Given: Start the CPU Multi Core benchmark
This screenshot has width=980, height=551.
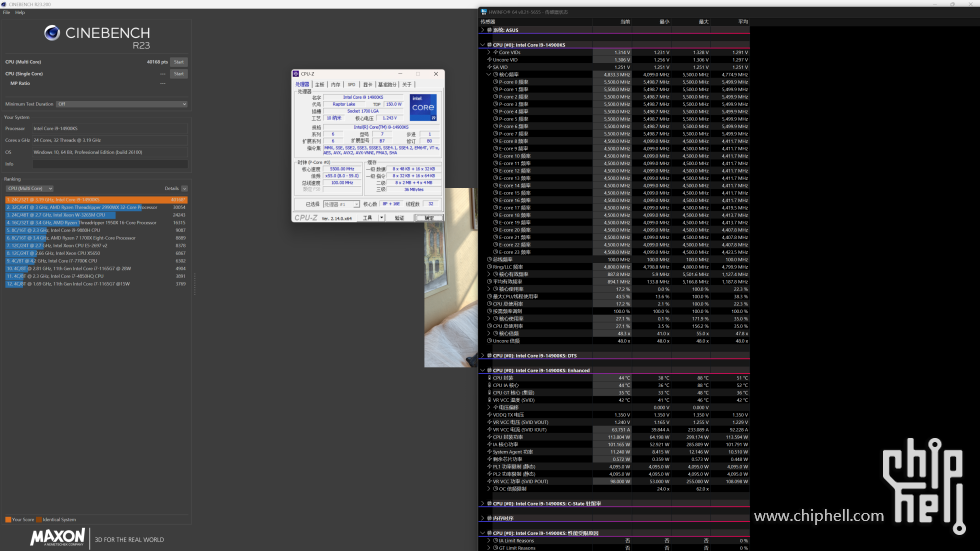Looking at the screenshot, I should pyautogui.click(x=179, y=62).
